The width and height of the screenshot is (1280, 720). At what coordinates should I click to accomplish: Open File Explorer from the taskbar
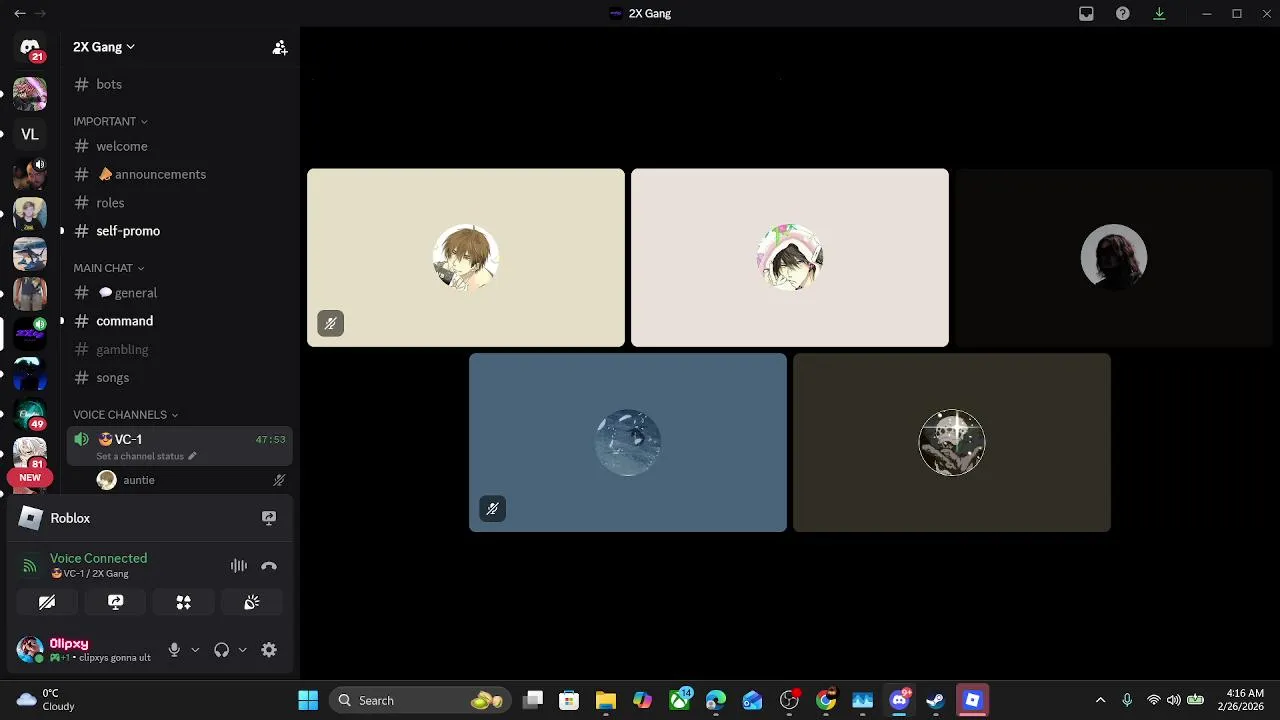click(606, 700)
